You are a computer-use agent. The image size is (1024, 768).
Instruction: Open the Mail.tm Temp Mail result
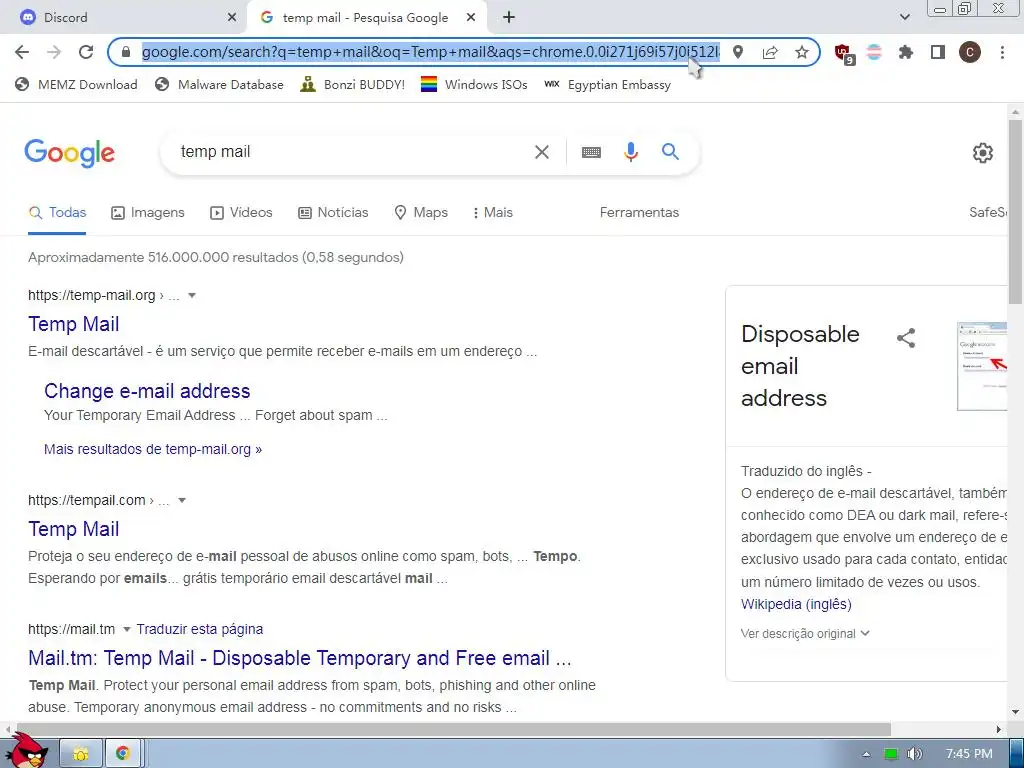(300, 658)
